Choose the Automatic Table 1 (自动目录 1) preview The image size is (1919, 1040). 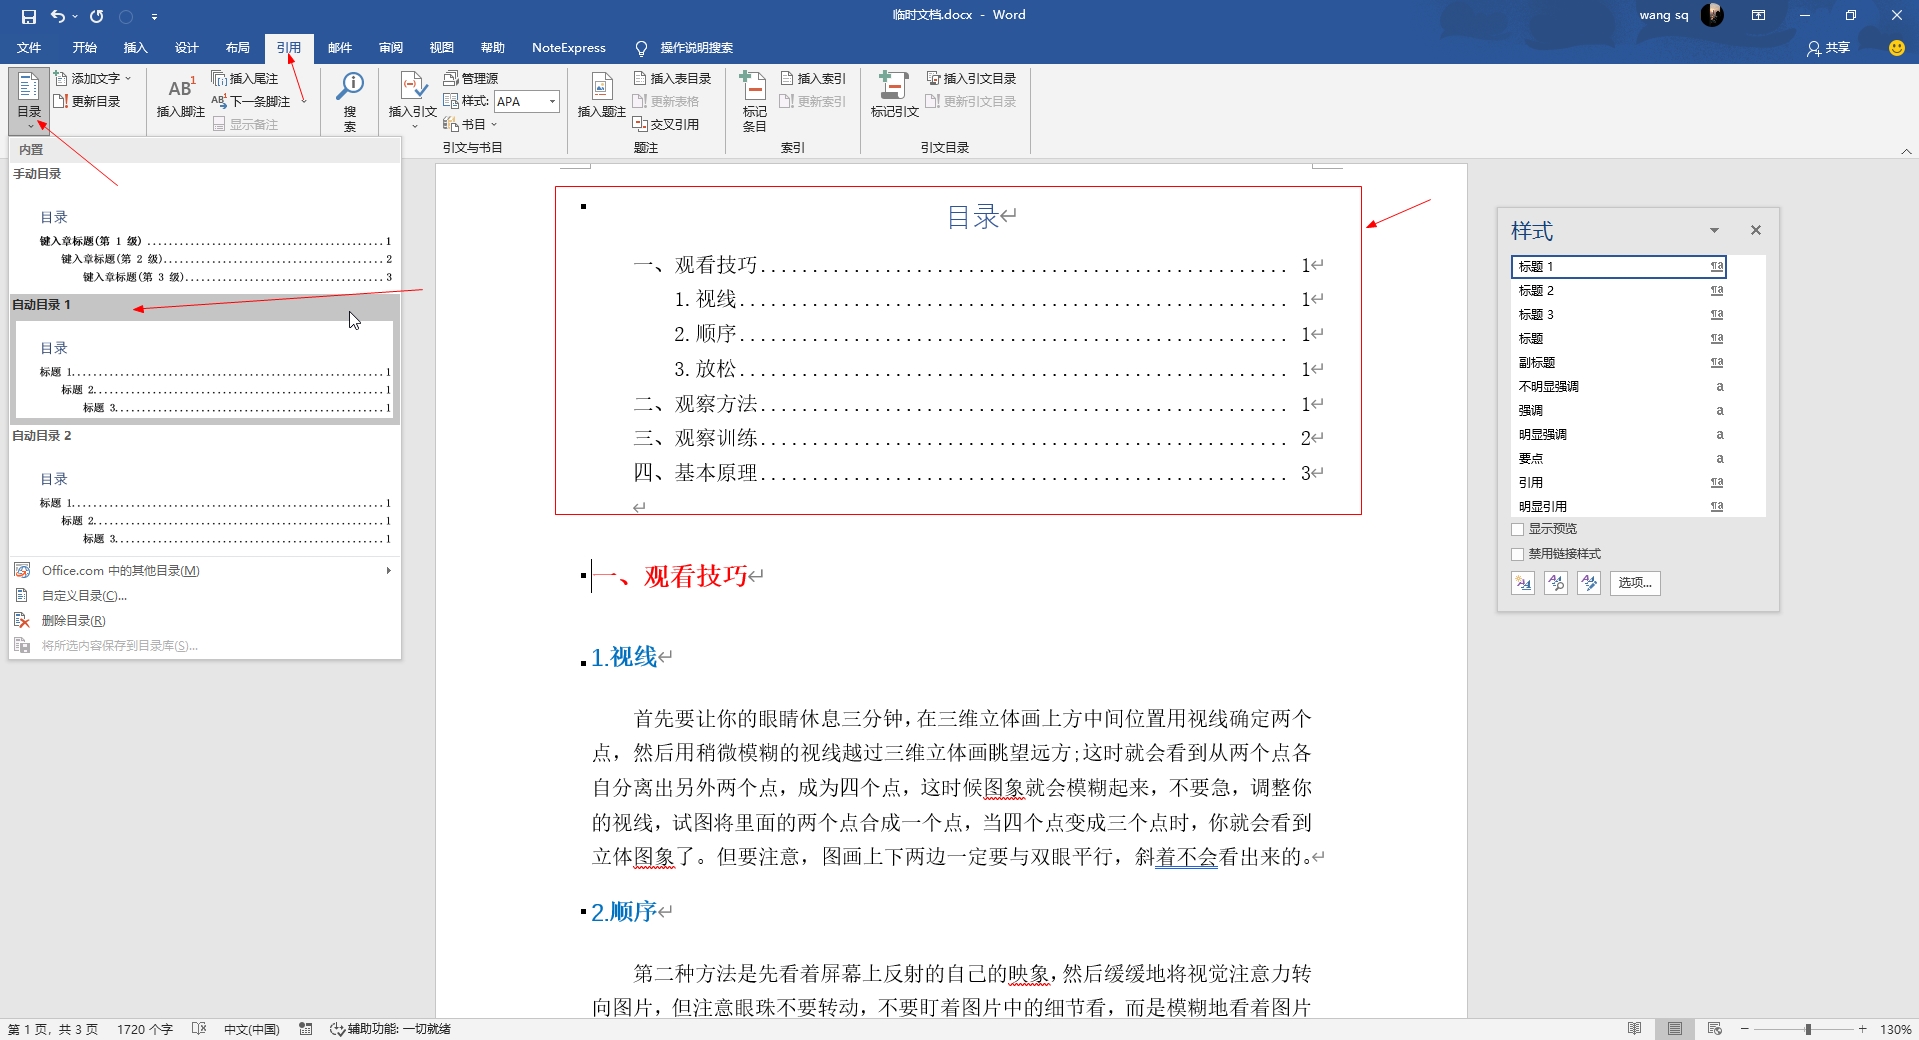(x=205, y=360)
